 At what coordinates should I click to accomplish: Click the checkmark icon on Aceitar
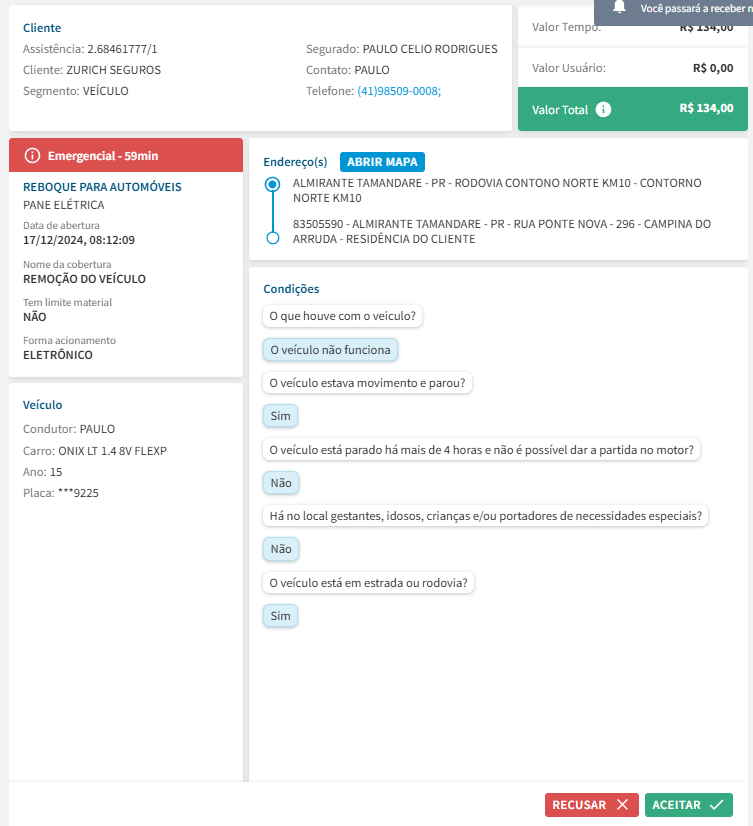716,804
